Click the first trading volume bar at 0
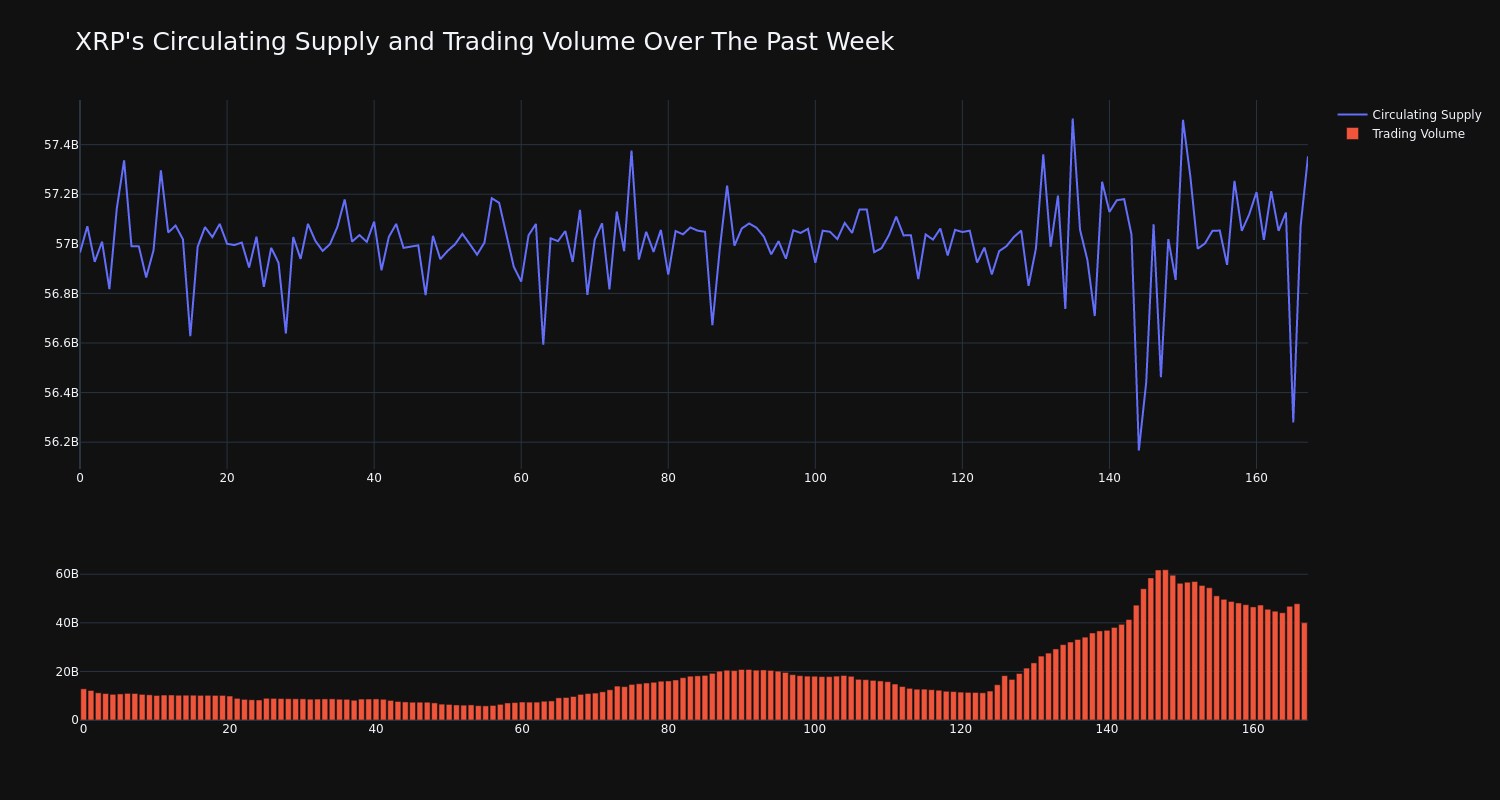1500x800 pixels. [84, 704]
